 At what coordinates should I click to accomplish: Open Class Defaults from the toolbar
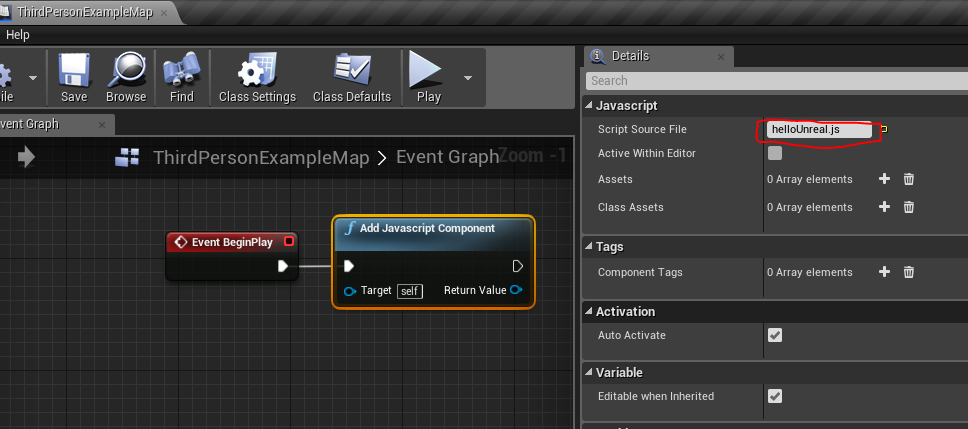pyautogui.click(x=352, y=78)
